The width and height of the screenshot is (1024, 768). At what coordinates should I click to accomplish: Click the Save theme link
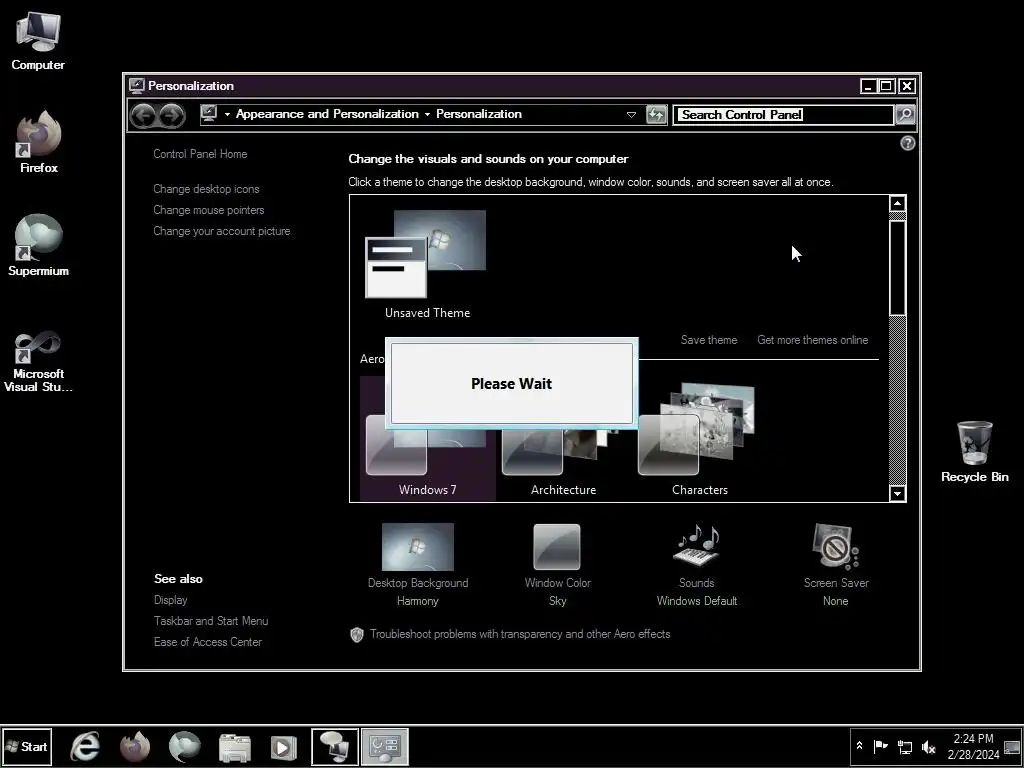coord(709,340)
